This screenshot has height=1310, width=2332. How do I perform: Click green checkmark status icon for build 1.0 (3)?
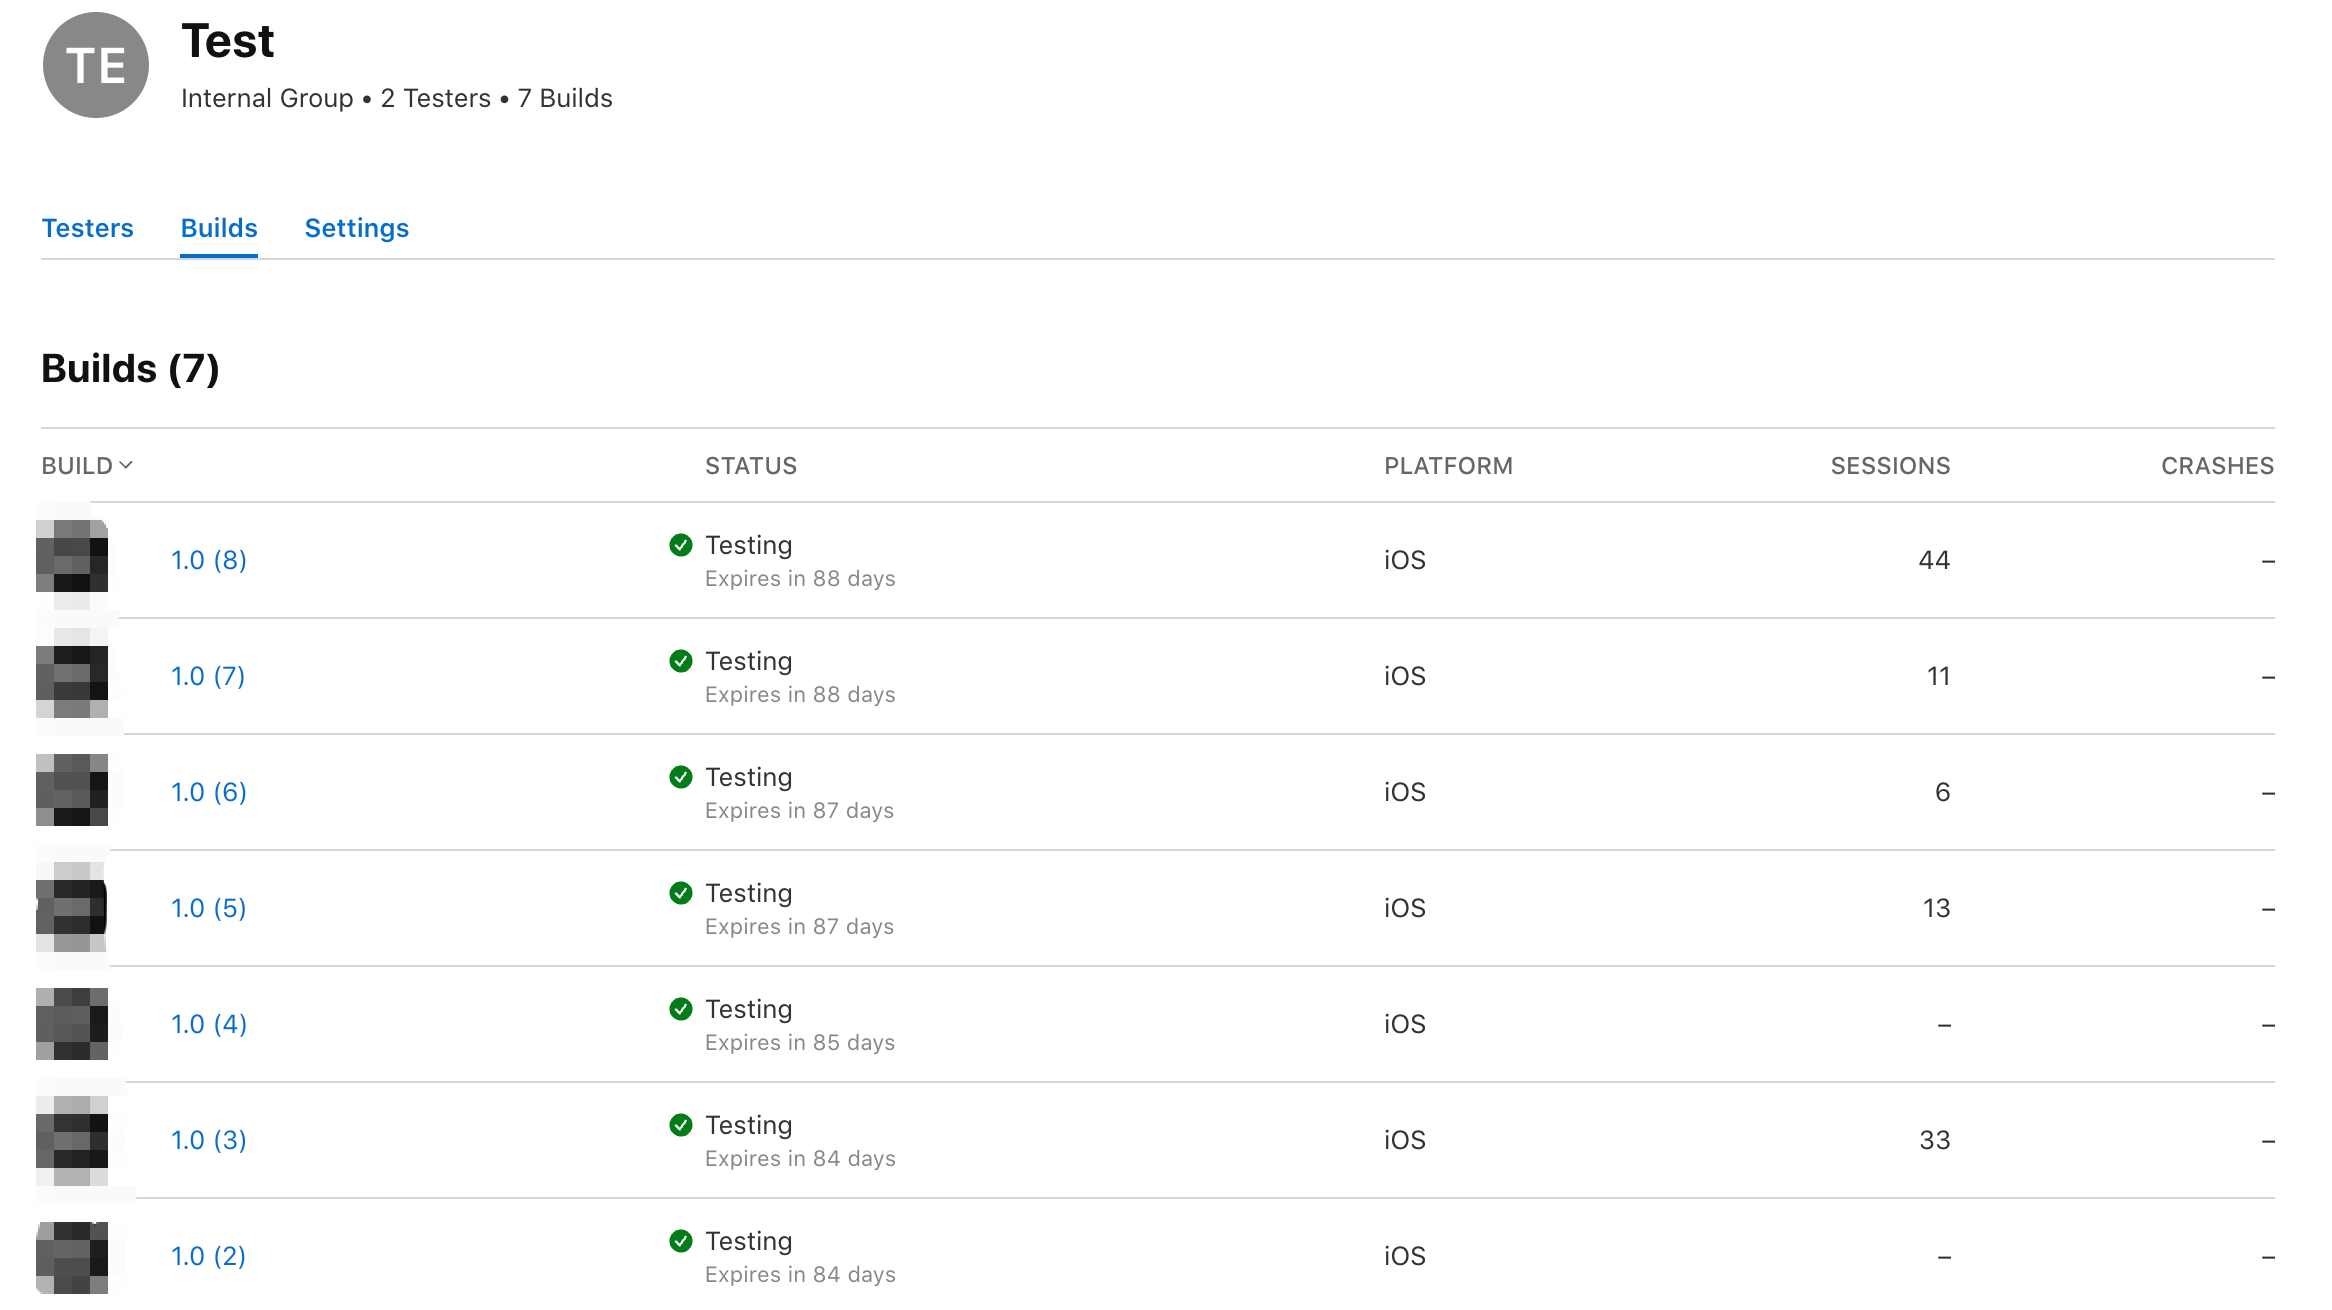click(681, 1125)
